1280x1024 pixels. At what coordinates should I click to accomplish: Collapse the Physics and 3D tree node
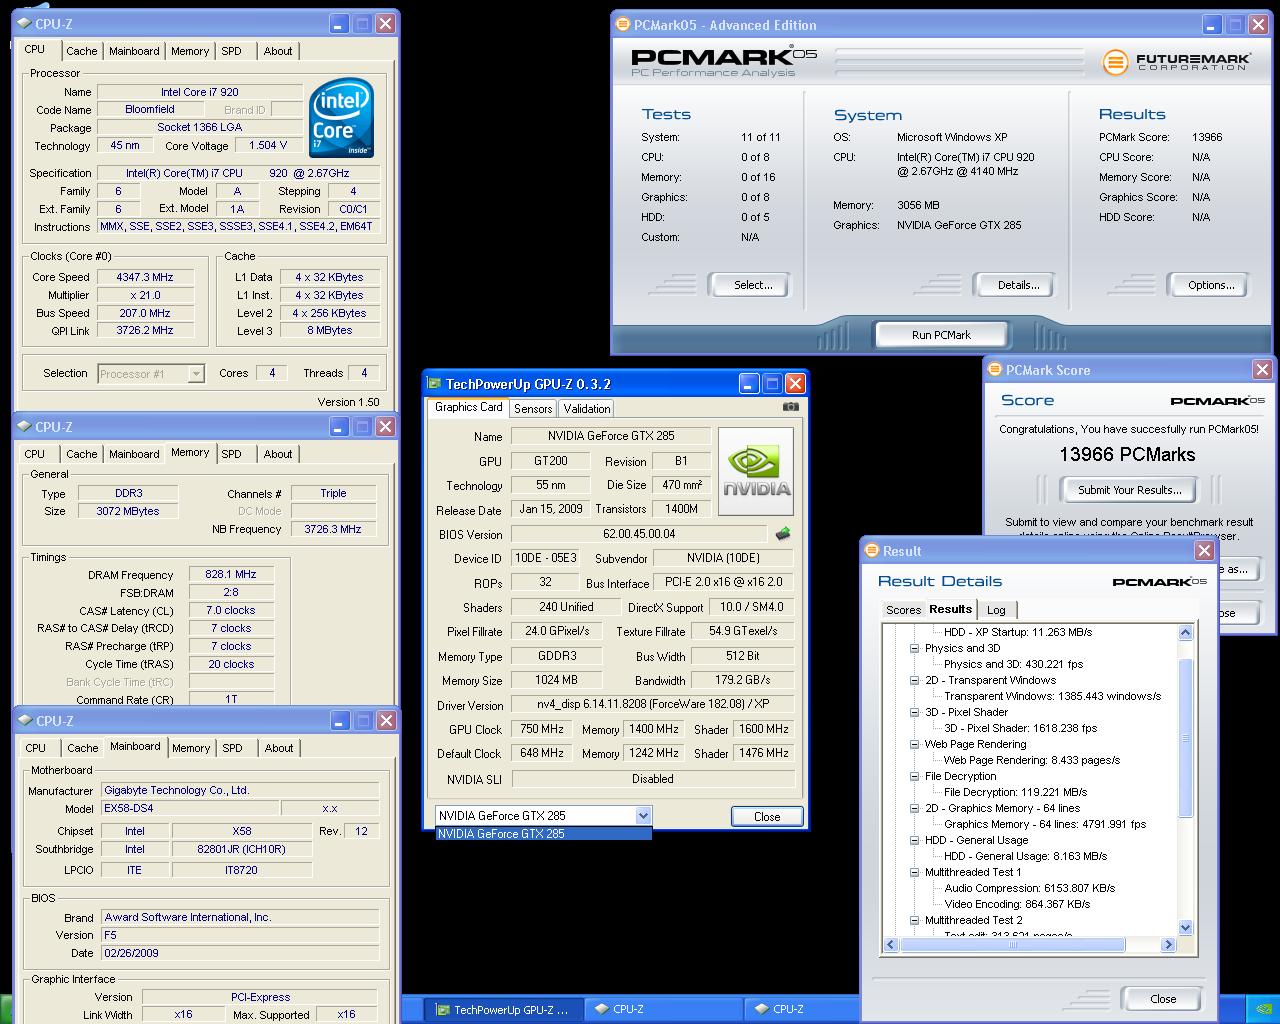pos(914,648)
